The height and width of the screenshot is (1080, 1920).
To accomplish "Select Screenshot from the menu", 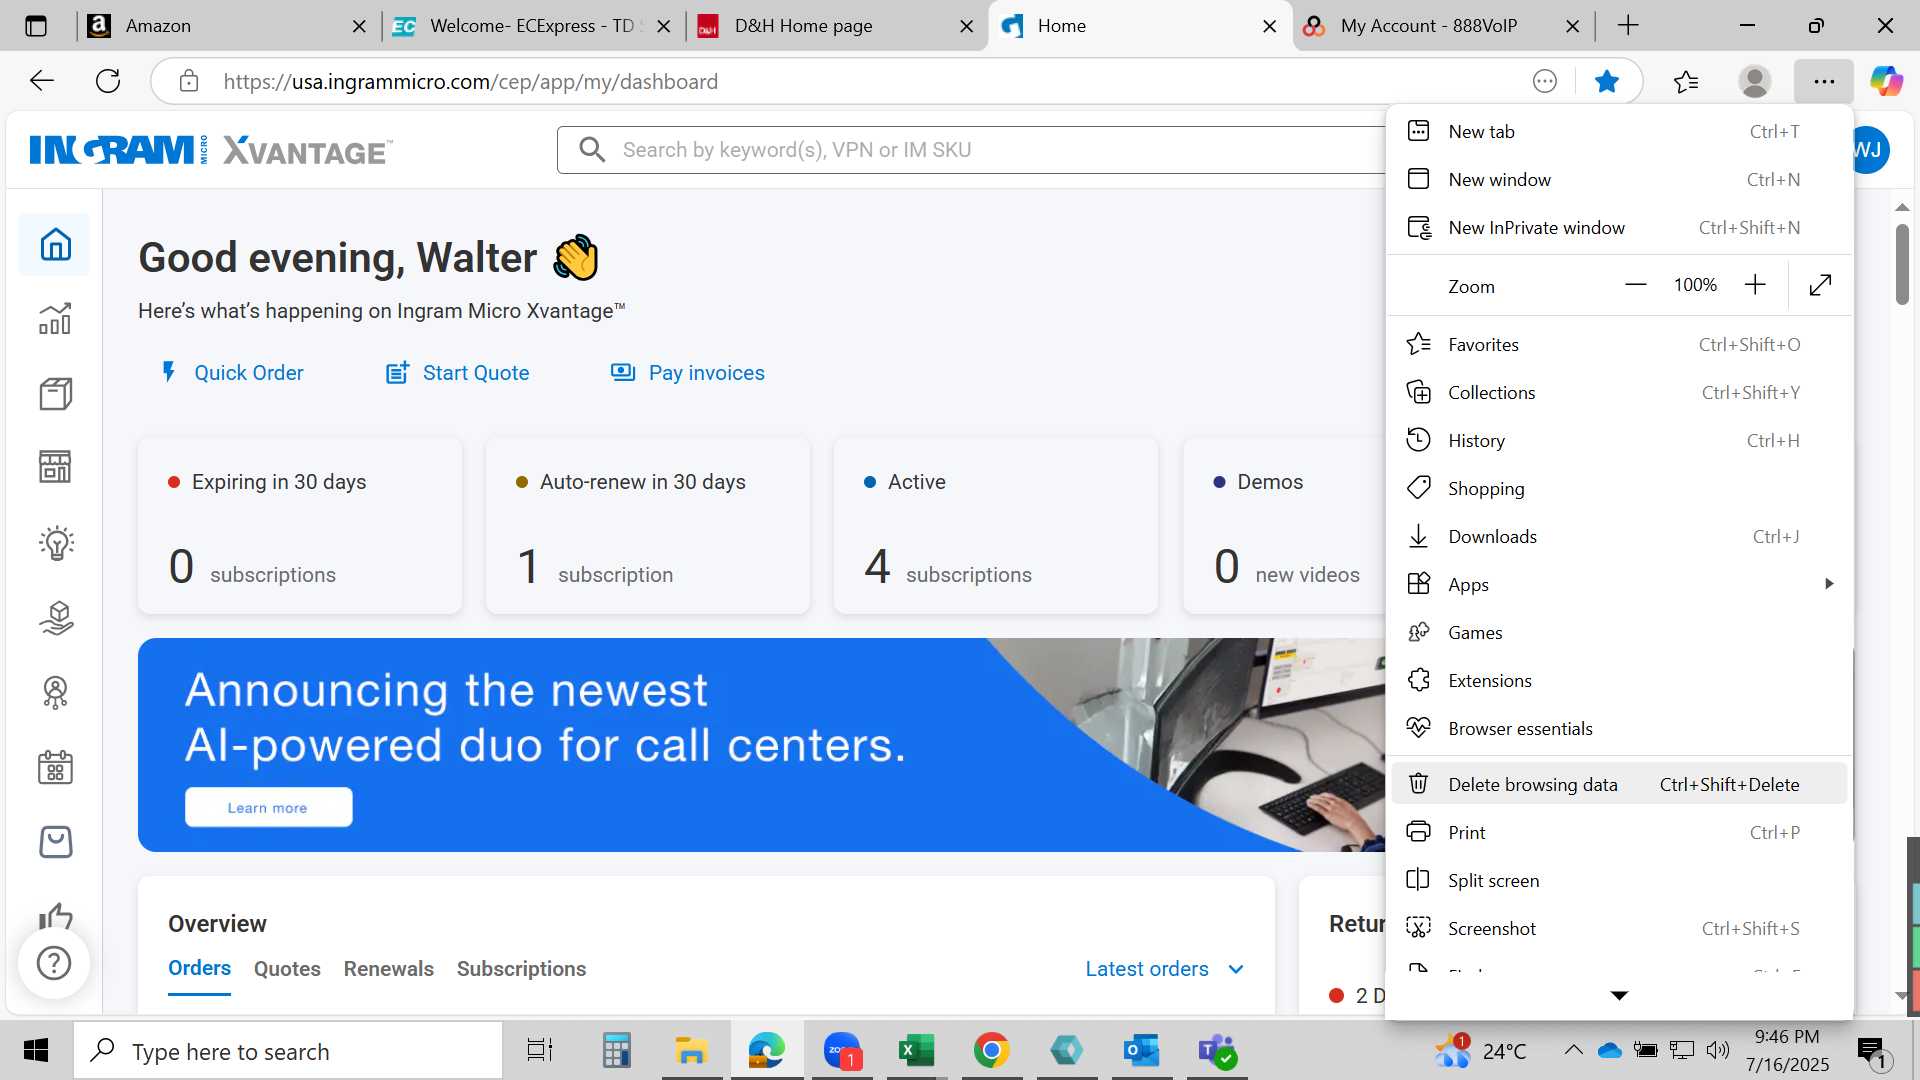I will pyautogui.click(x=1619, y=929).
